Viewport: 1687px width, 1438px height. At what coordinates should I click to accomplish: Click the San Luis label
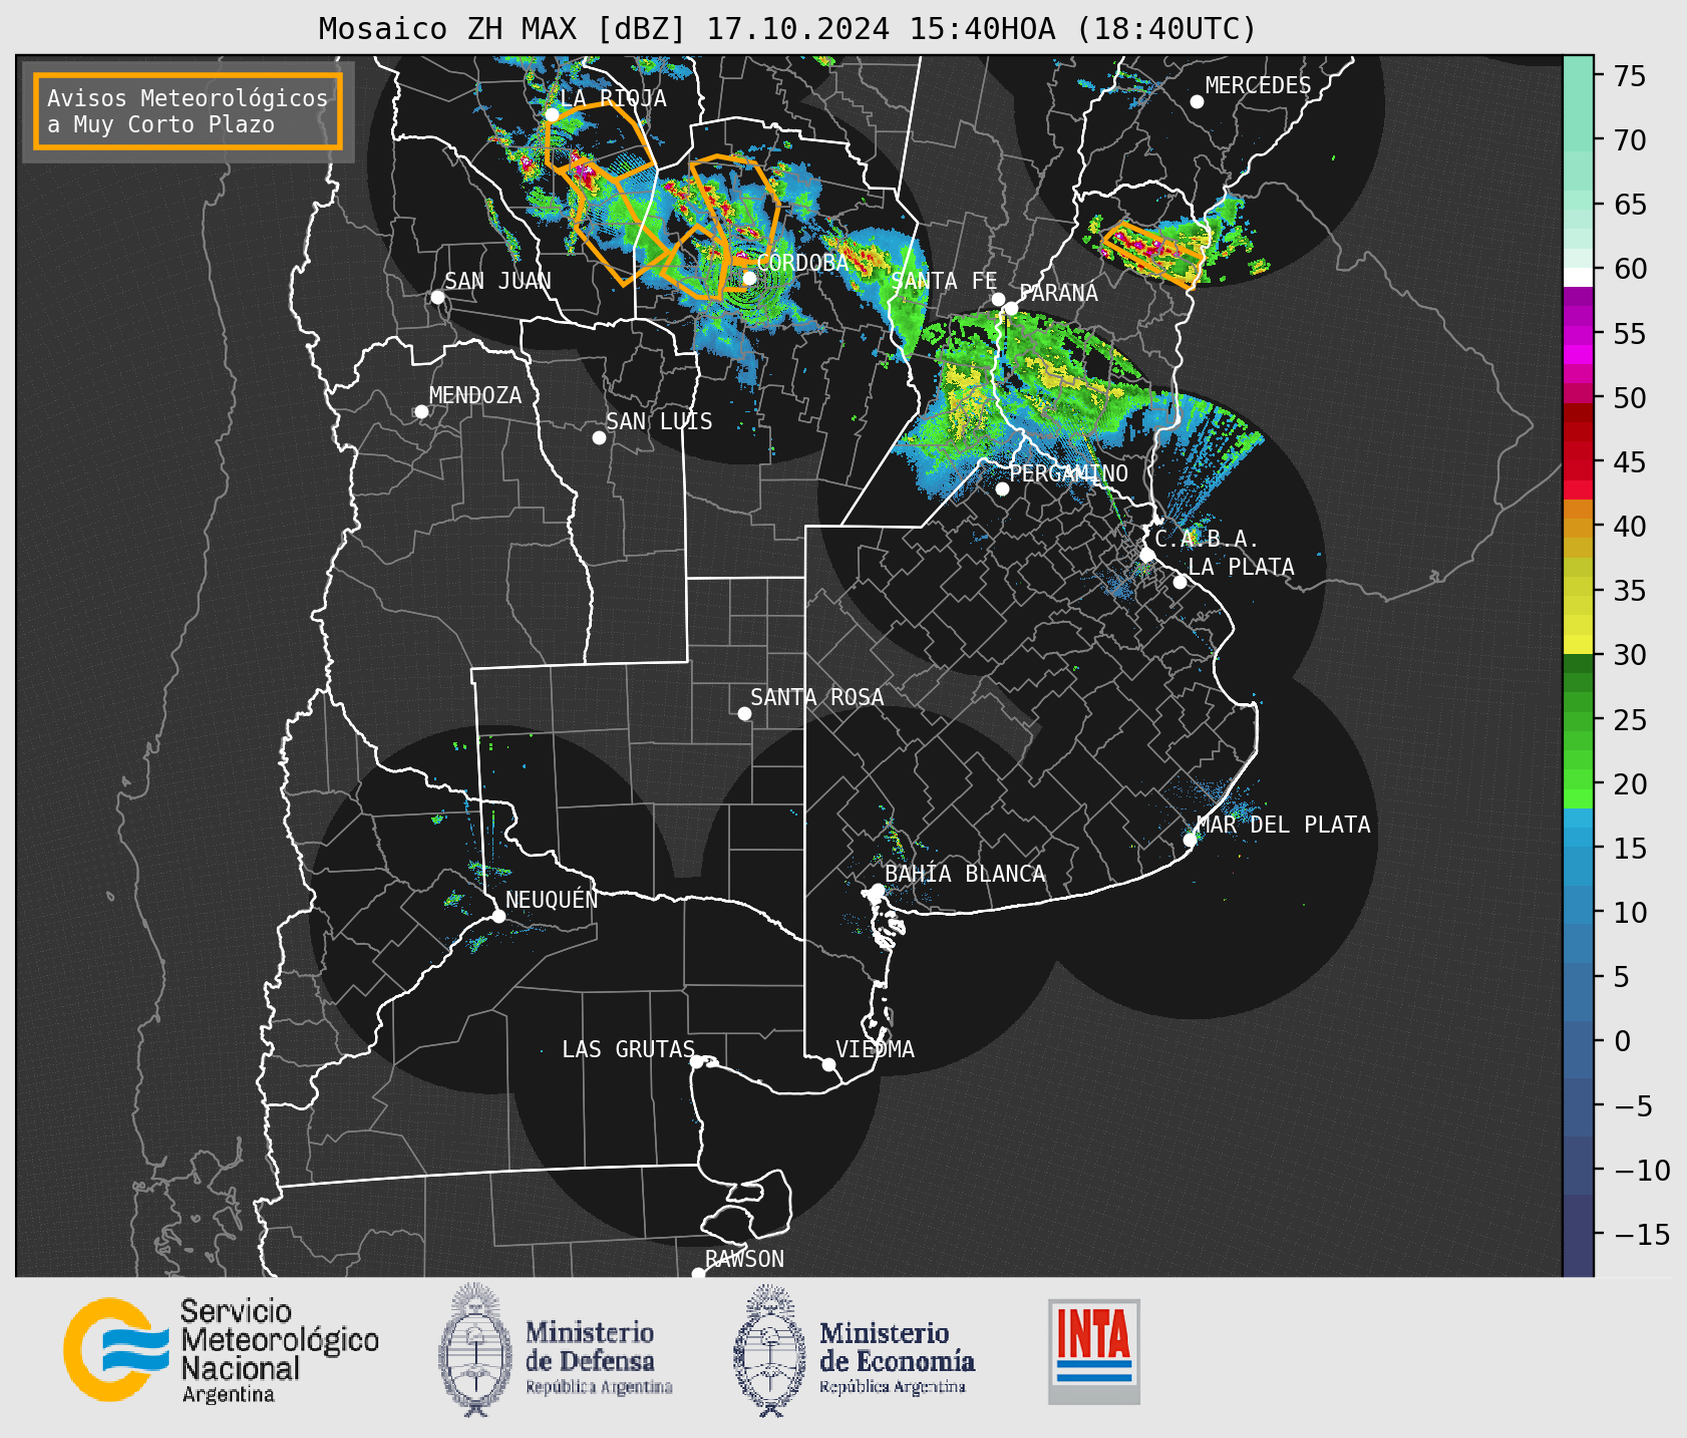(x=659, y=421)
